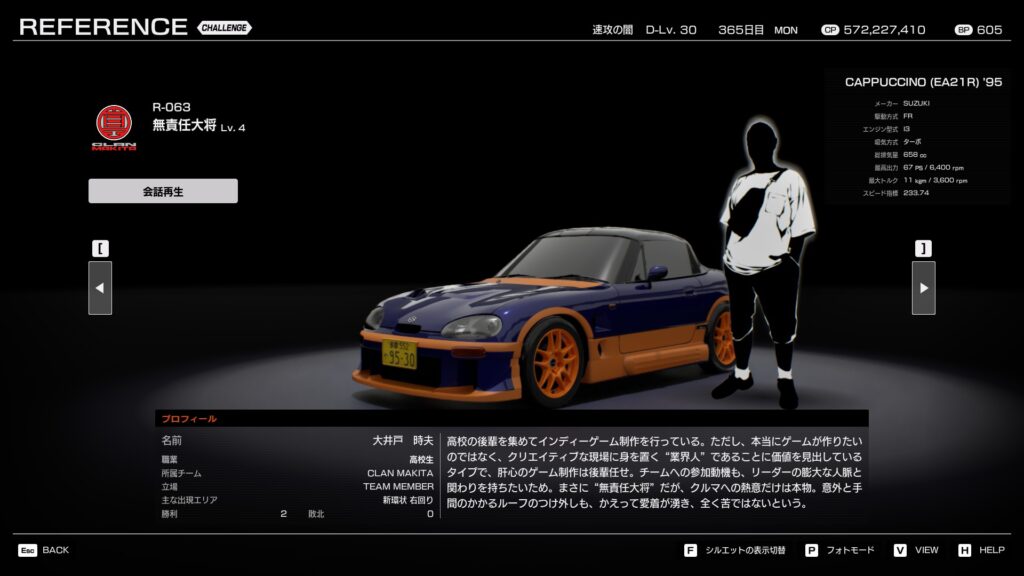This screenshot has width=1024, height=576.
Task: Click the left bracket key hint
Action: click(x=100, y=248)
